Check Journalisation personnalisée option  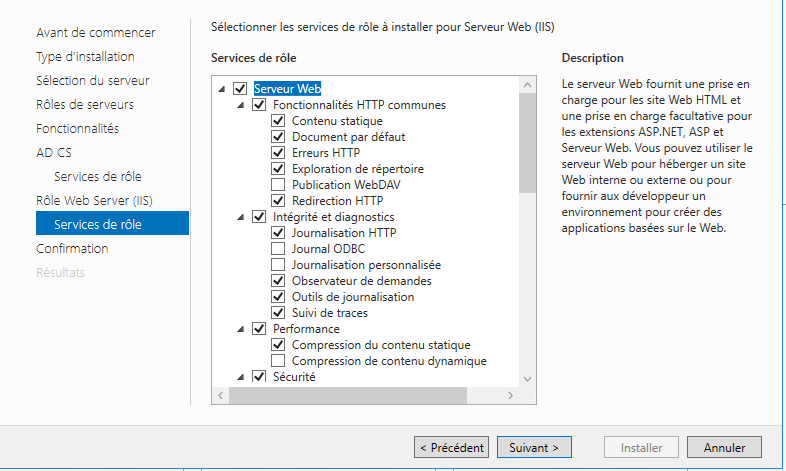click(278, 265)
